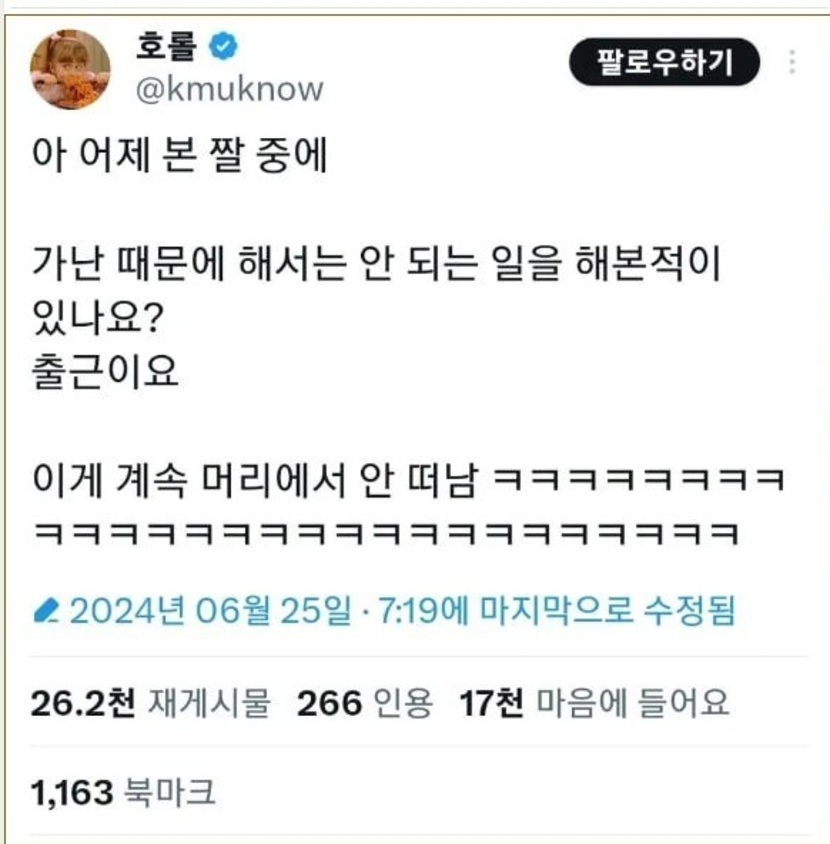Open the three-dot more options menu

tap(792, 62)
